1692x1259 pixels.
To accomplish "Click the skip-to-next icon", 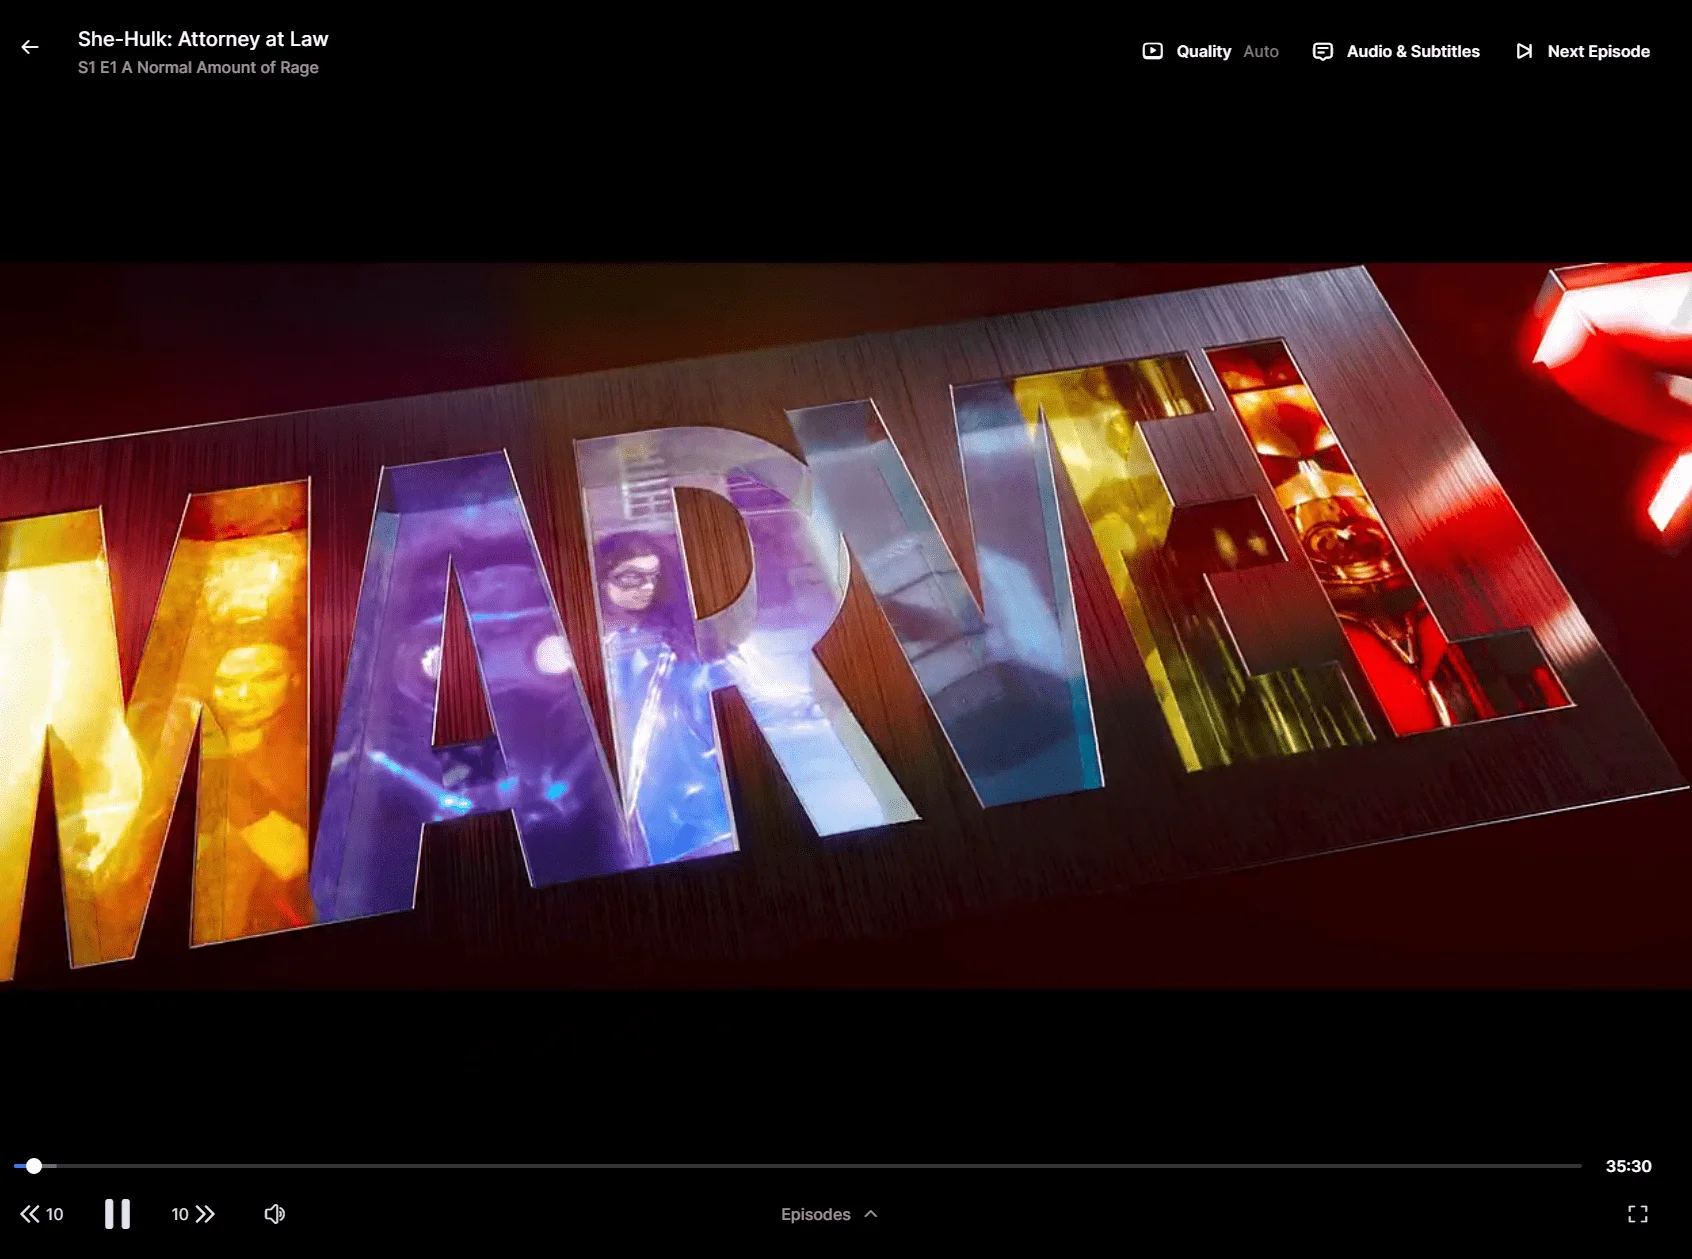I will pos(1524,51).
